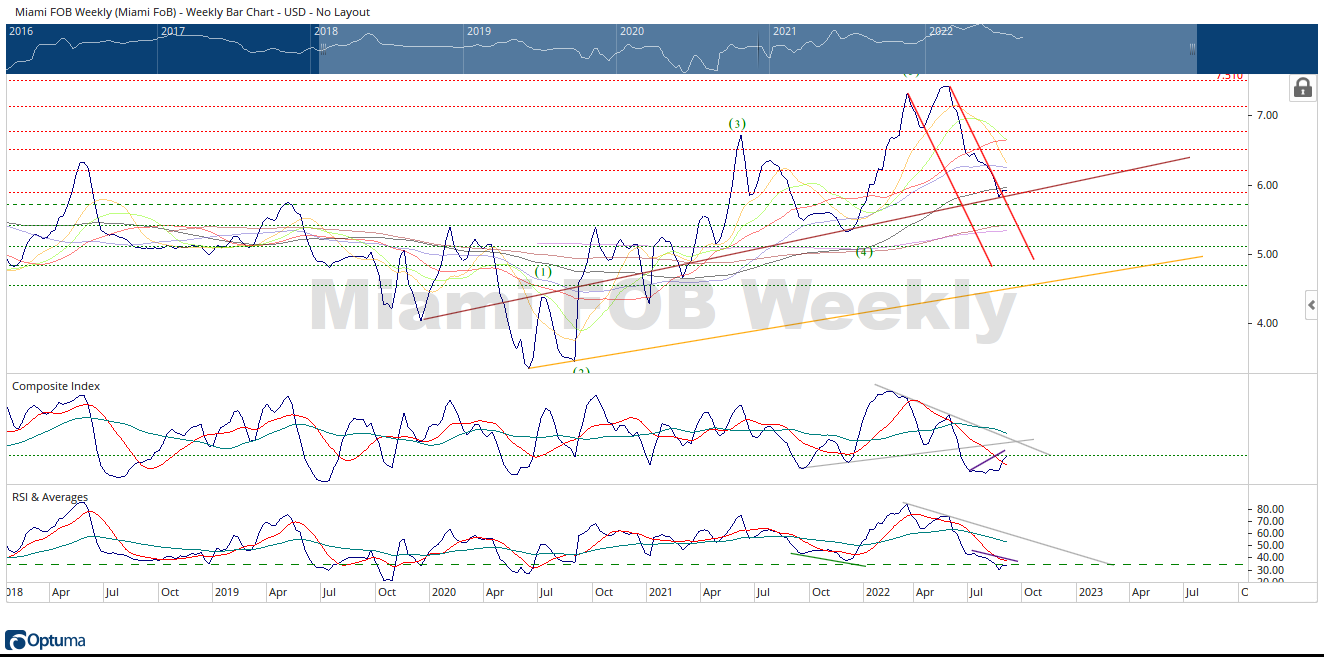The width and height of the screenshot is (1324, 657).
Task: Jump to 2017 in the overview strip
Action: (173, 31)
